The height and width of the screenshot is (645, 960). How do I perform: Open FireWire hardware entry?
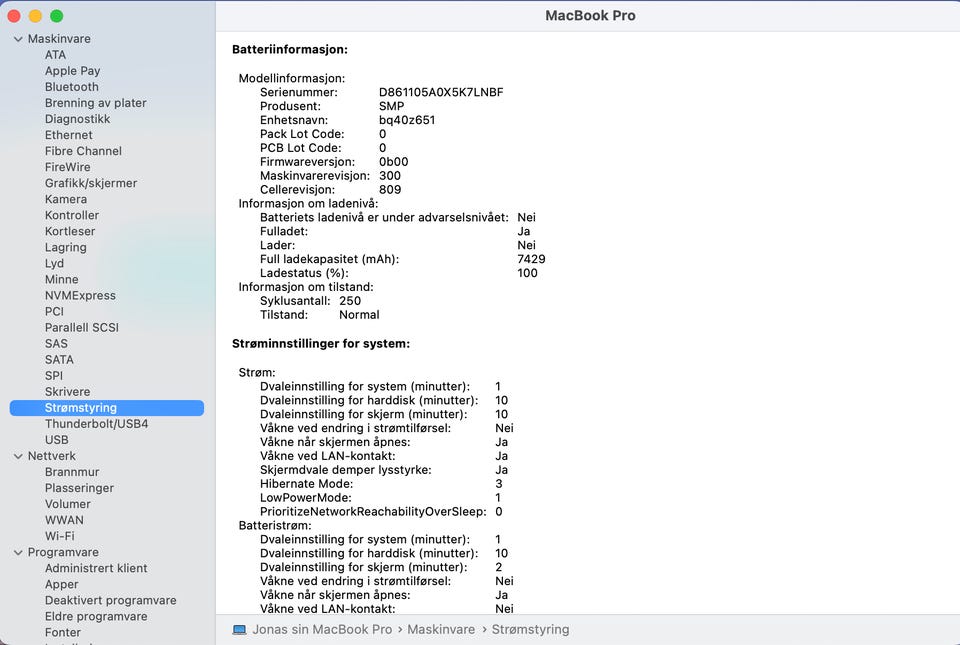[x=67, y=167]
